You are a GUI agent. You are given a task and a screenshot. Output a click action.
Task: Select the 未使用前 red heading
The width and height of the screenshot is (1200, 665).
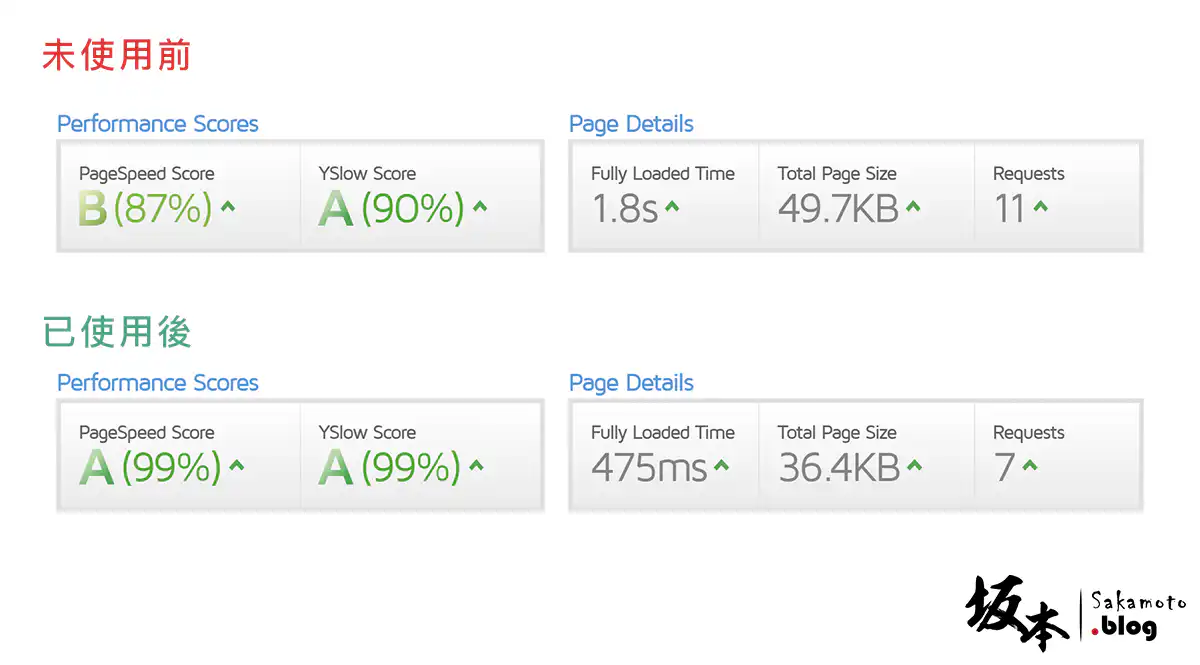click(x=116, y=55)
